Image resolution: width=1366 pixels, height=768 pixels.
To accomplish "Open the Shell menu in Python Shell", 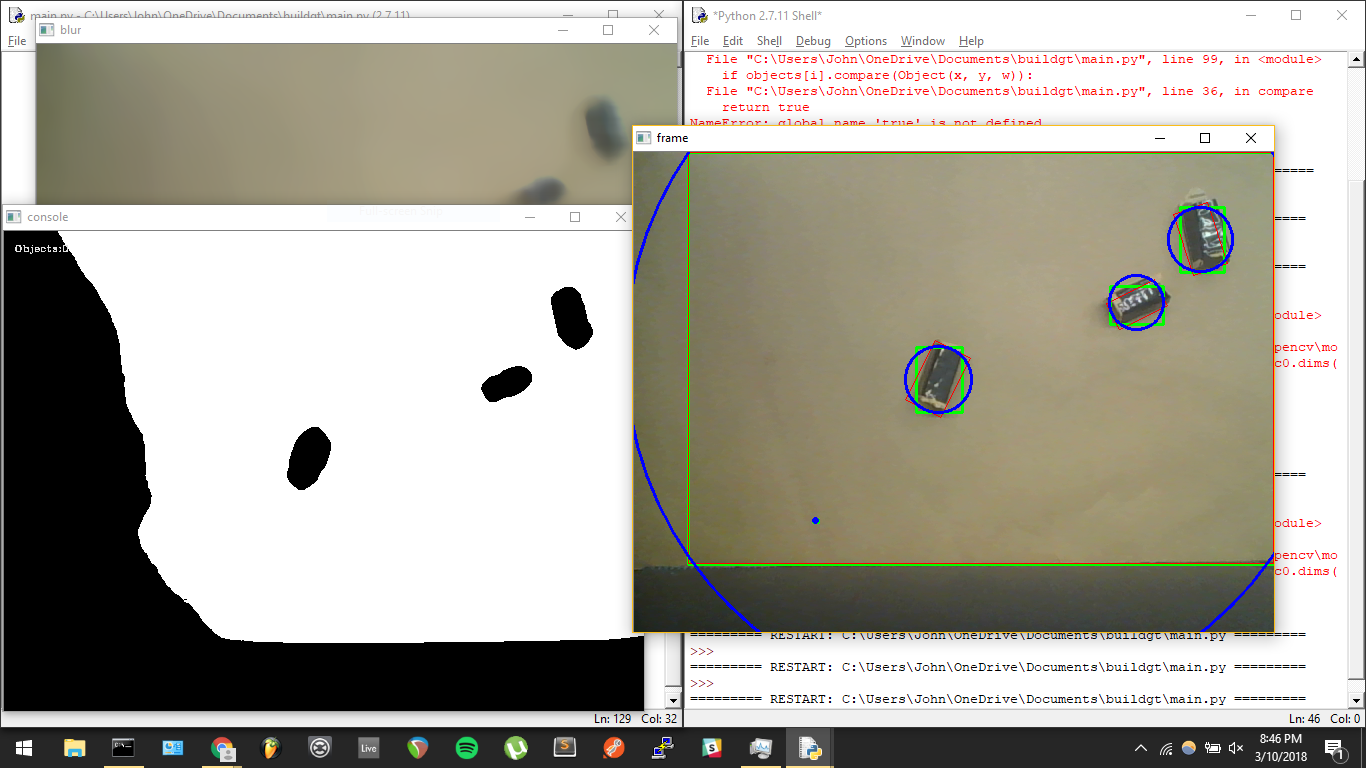I will click(769, 41).
